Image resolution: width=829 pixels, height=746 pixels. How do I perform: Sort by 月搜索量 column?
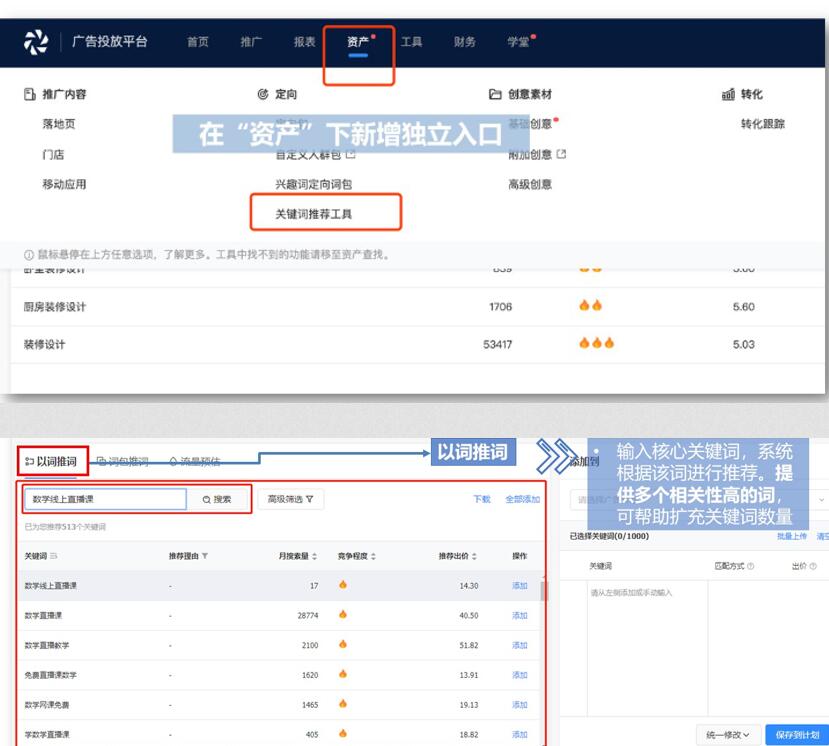click(x=315, y=556)
